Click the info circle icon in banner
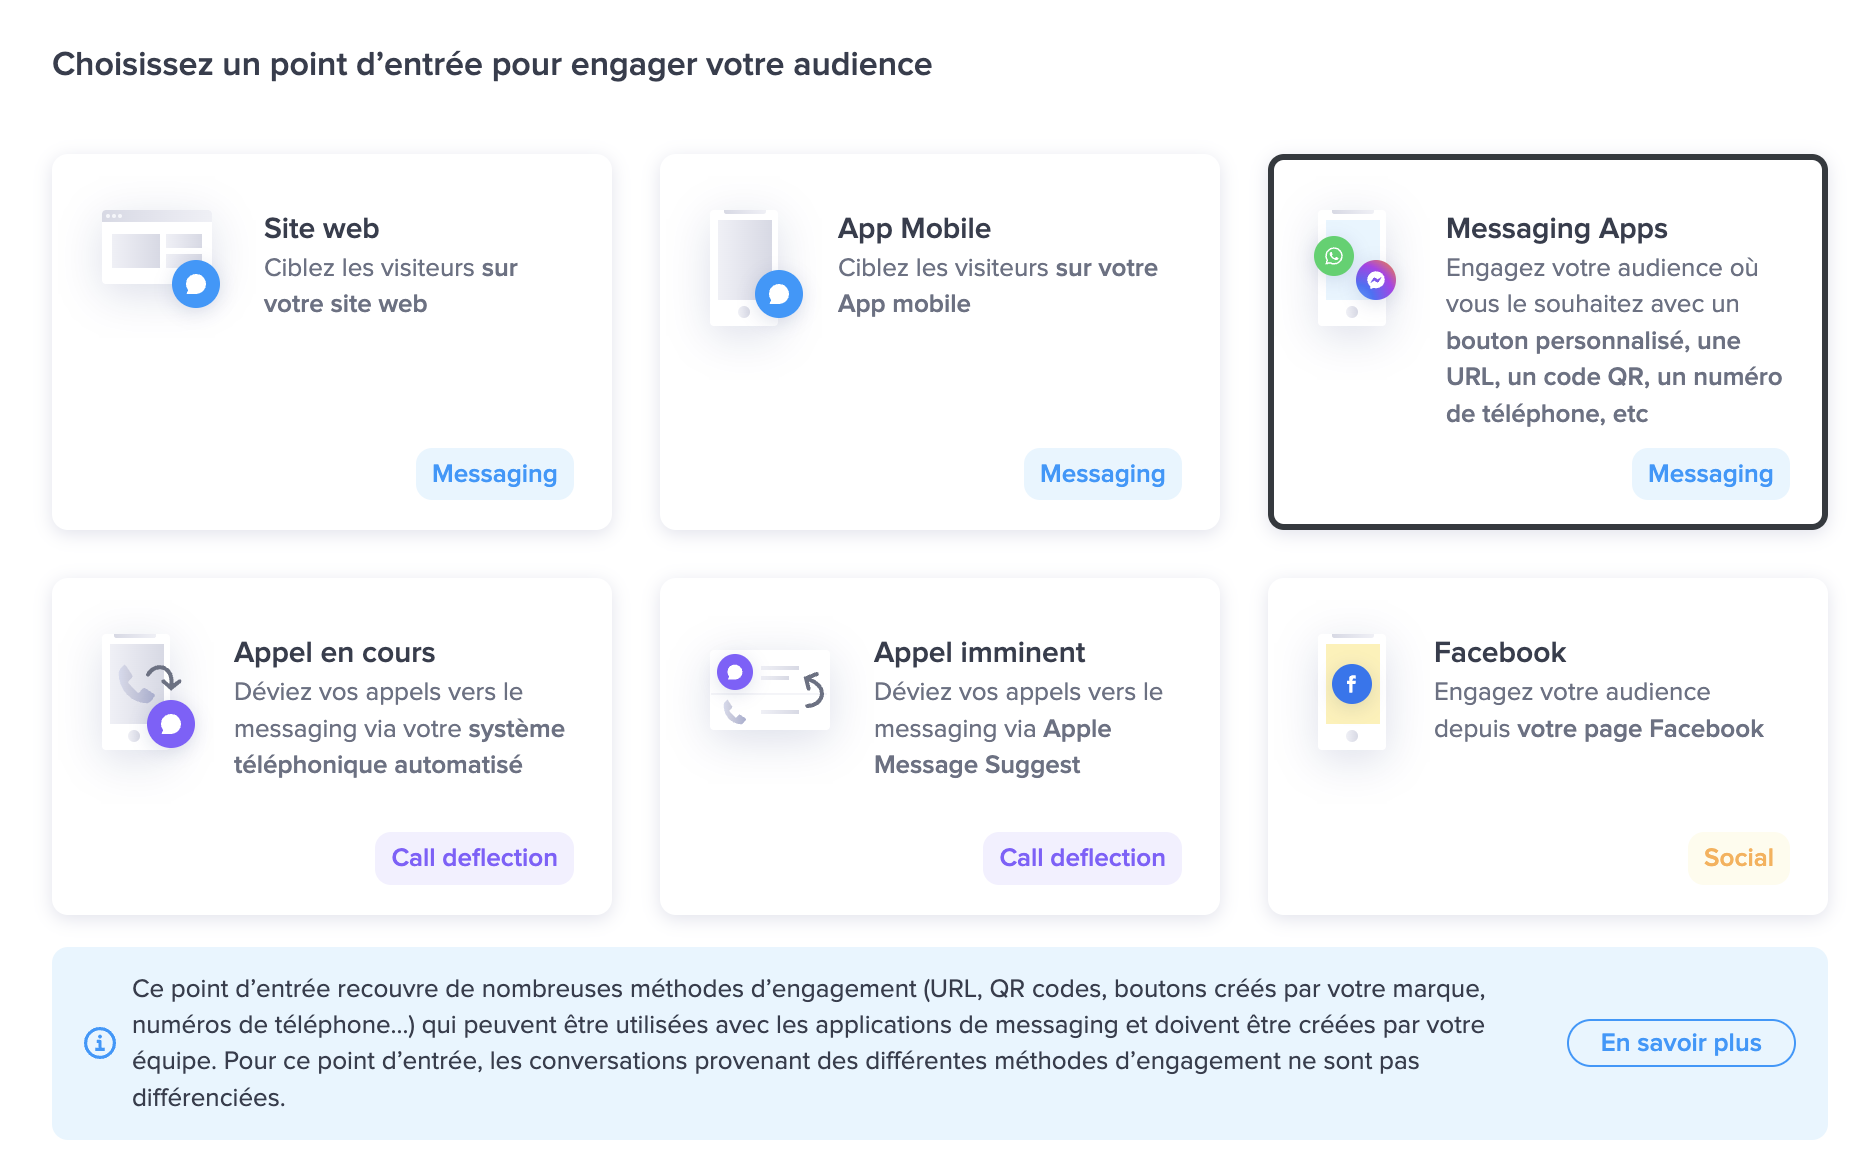Viewport: 1876px width, 1158px height. pyautogui.click(x=100, y=1043)
